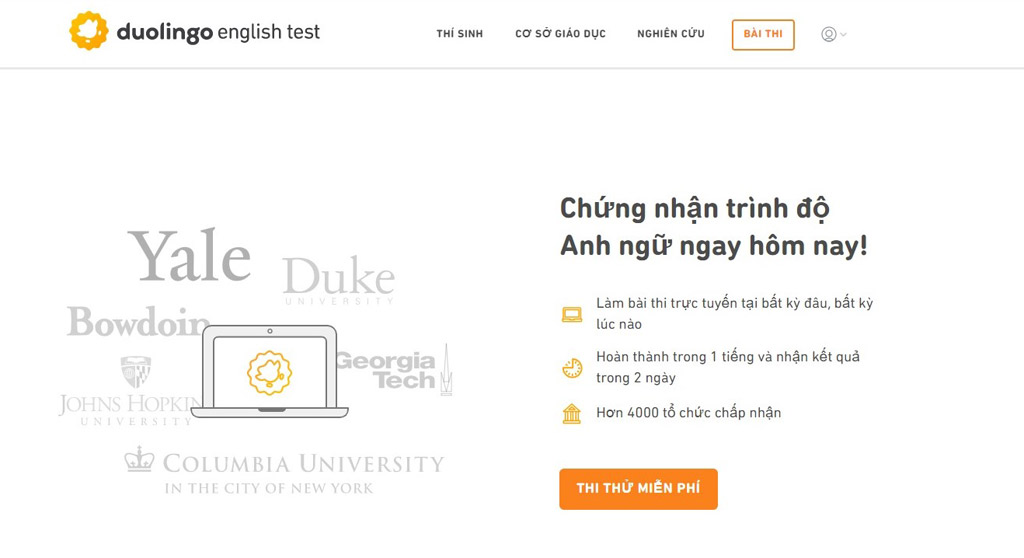Click the Columbia University logo

click(x=284, y=470)
